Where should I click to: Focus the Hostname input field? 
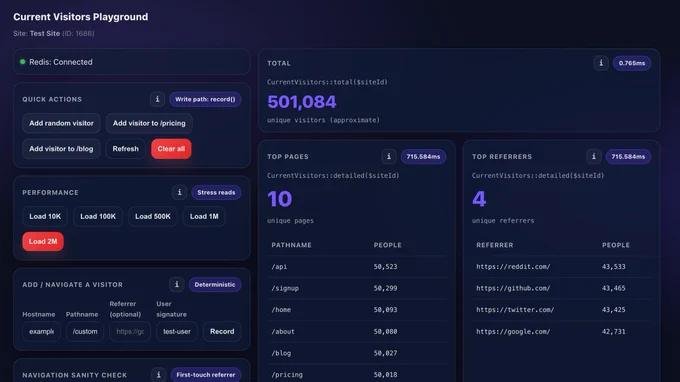point(42,331)
